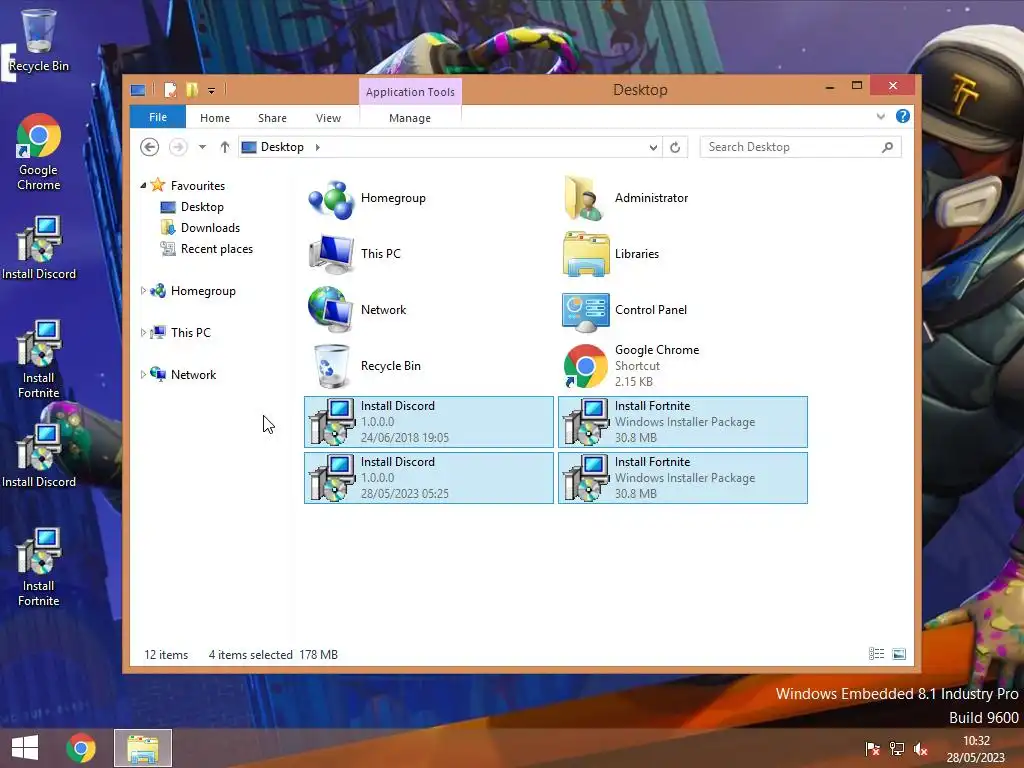Collapse Favourites tree section
The width and height of the screenshot is (1024, 768).
(143, 185)
